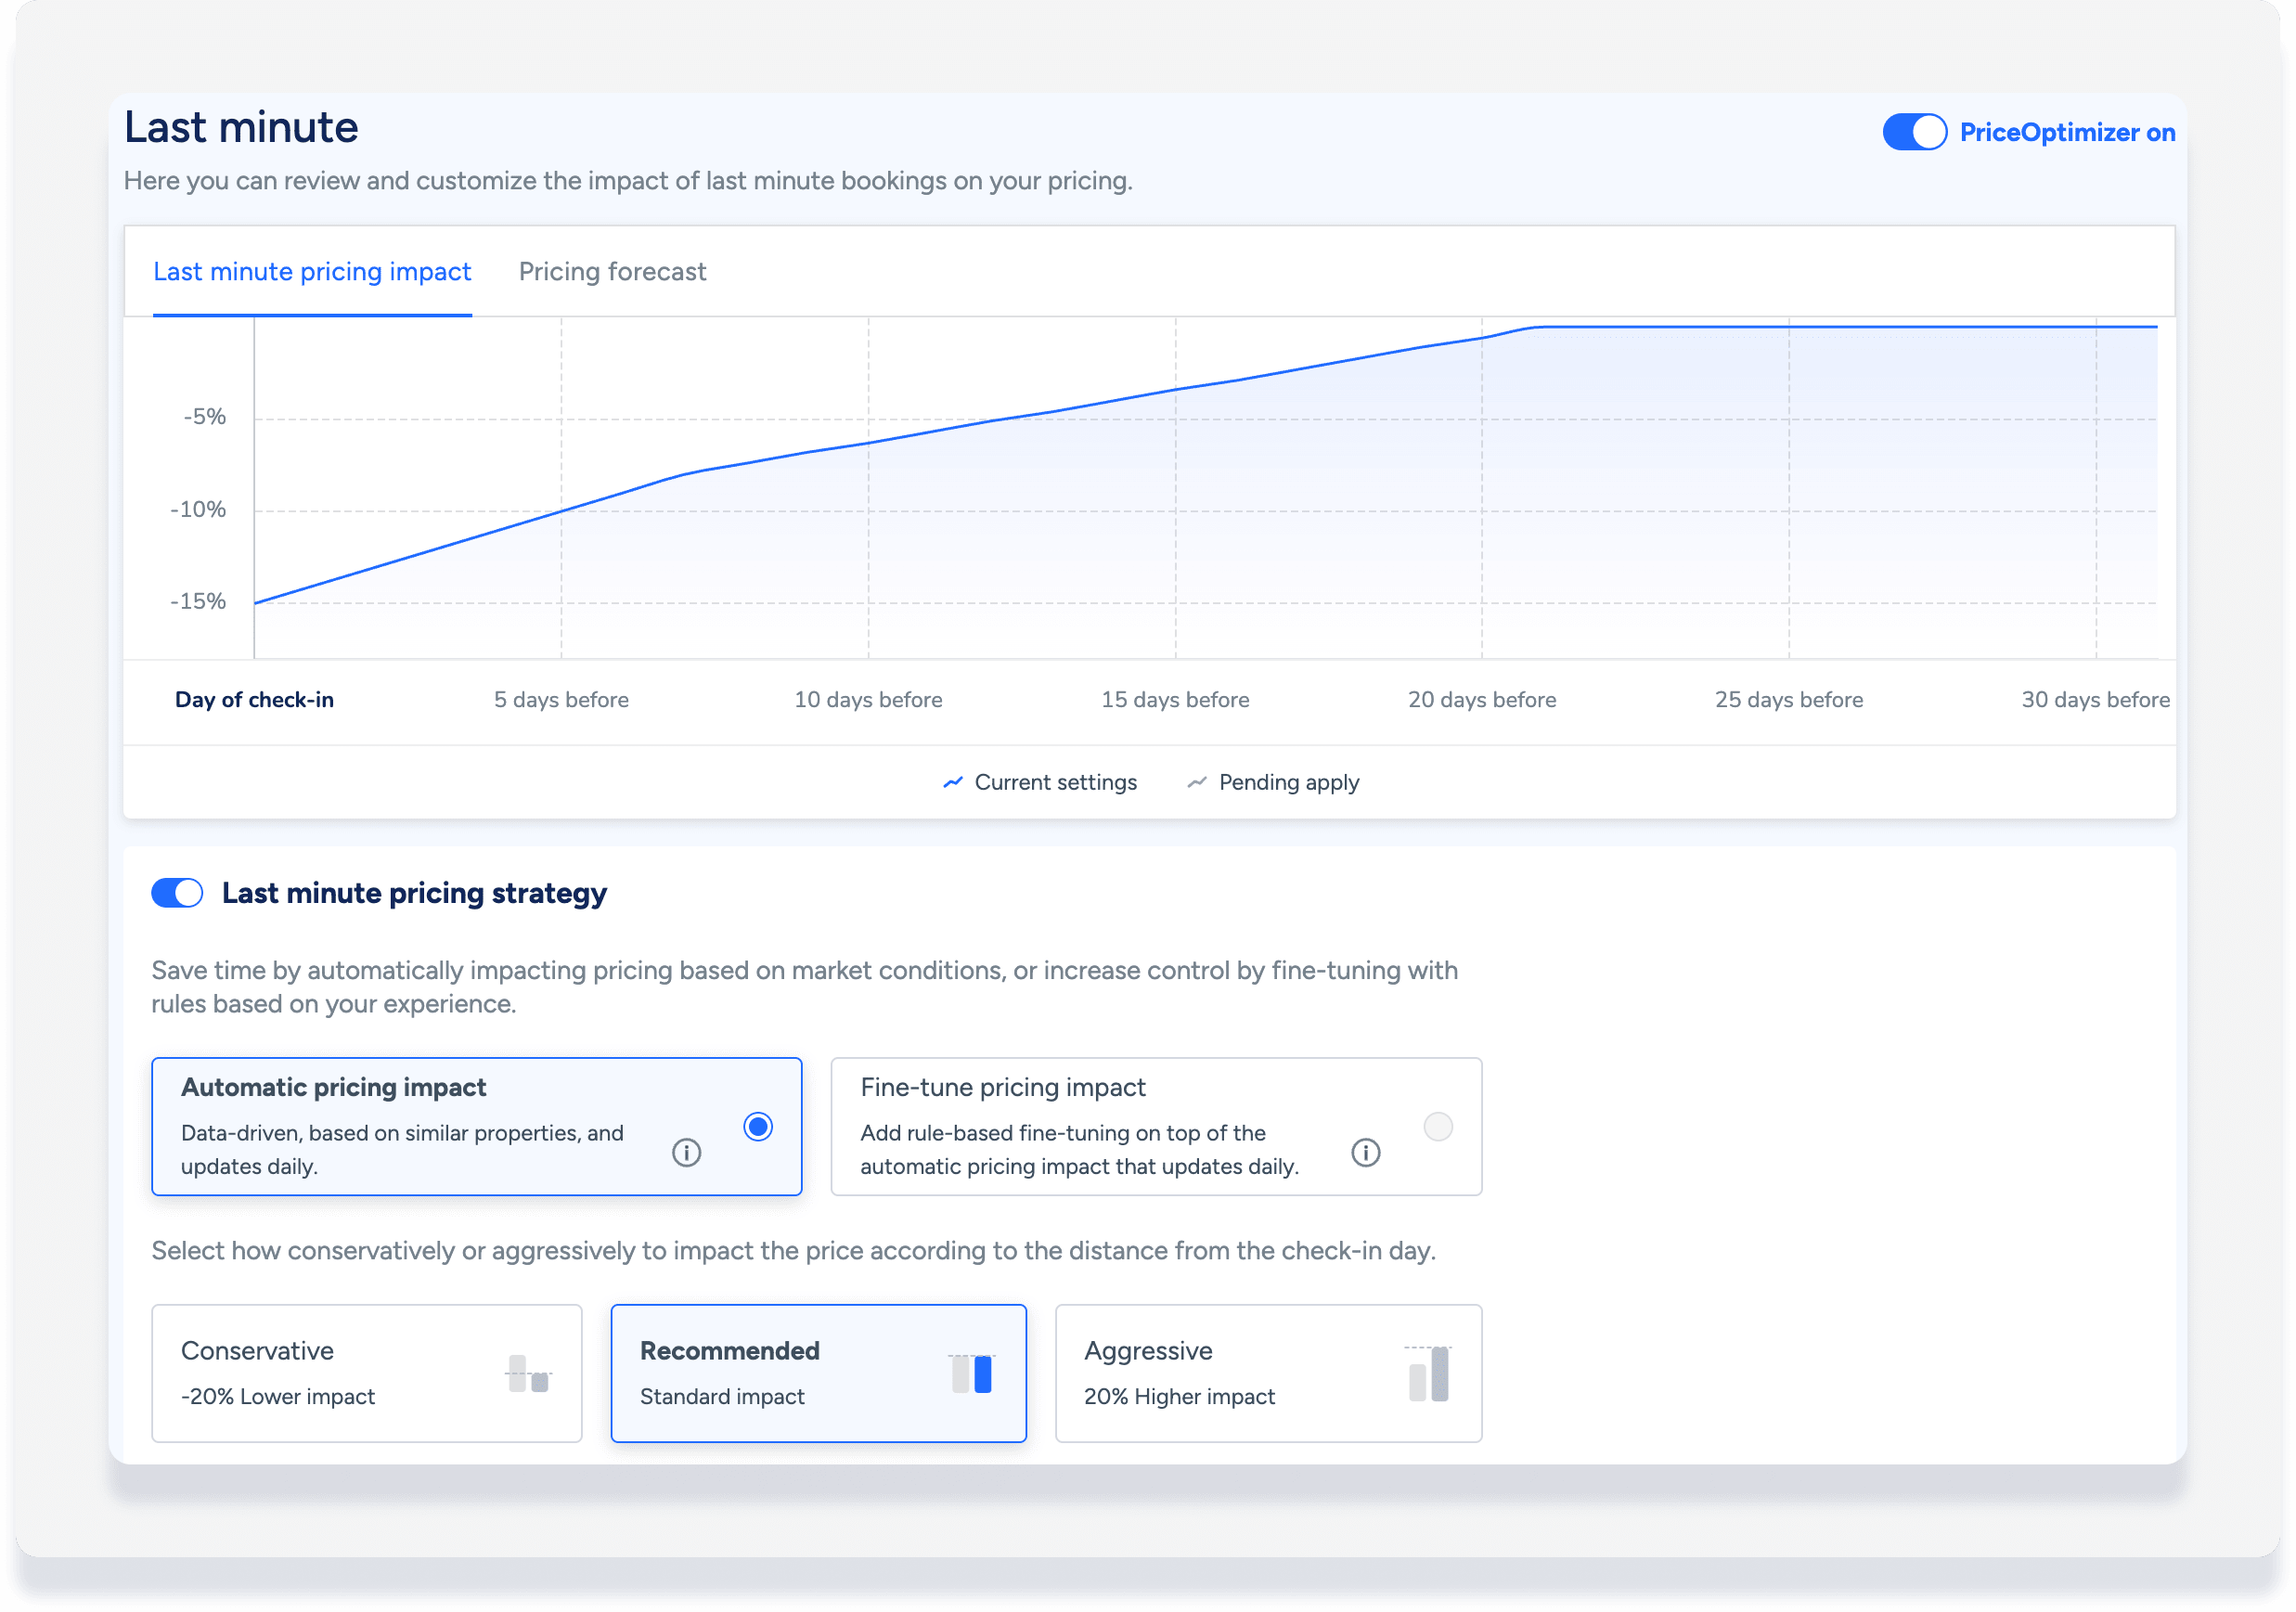Click the Pending apply legend line icon
This screenshot has width=2296, height=1612.
[x=1196, y=782]
